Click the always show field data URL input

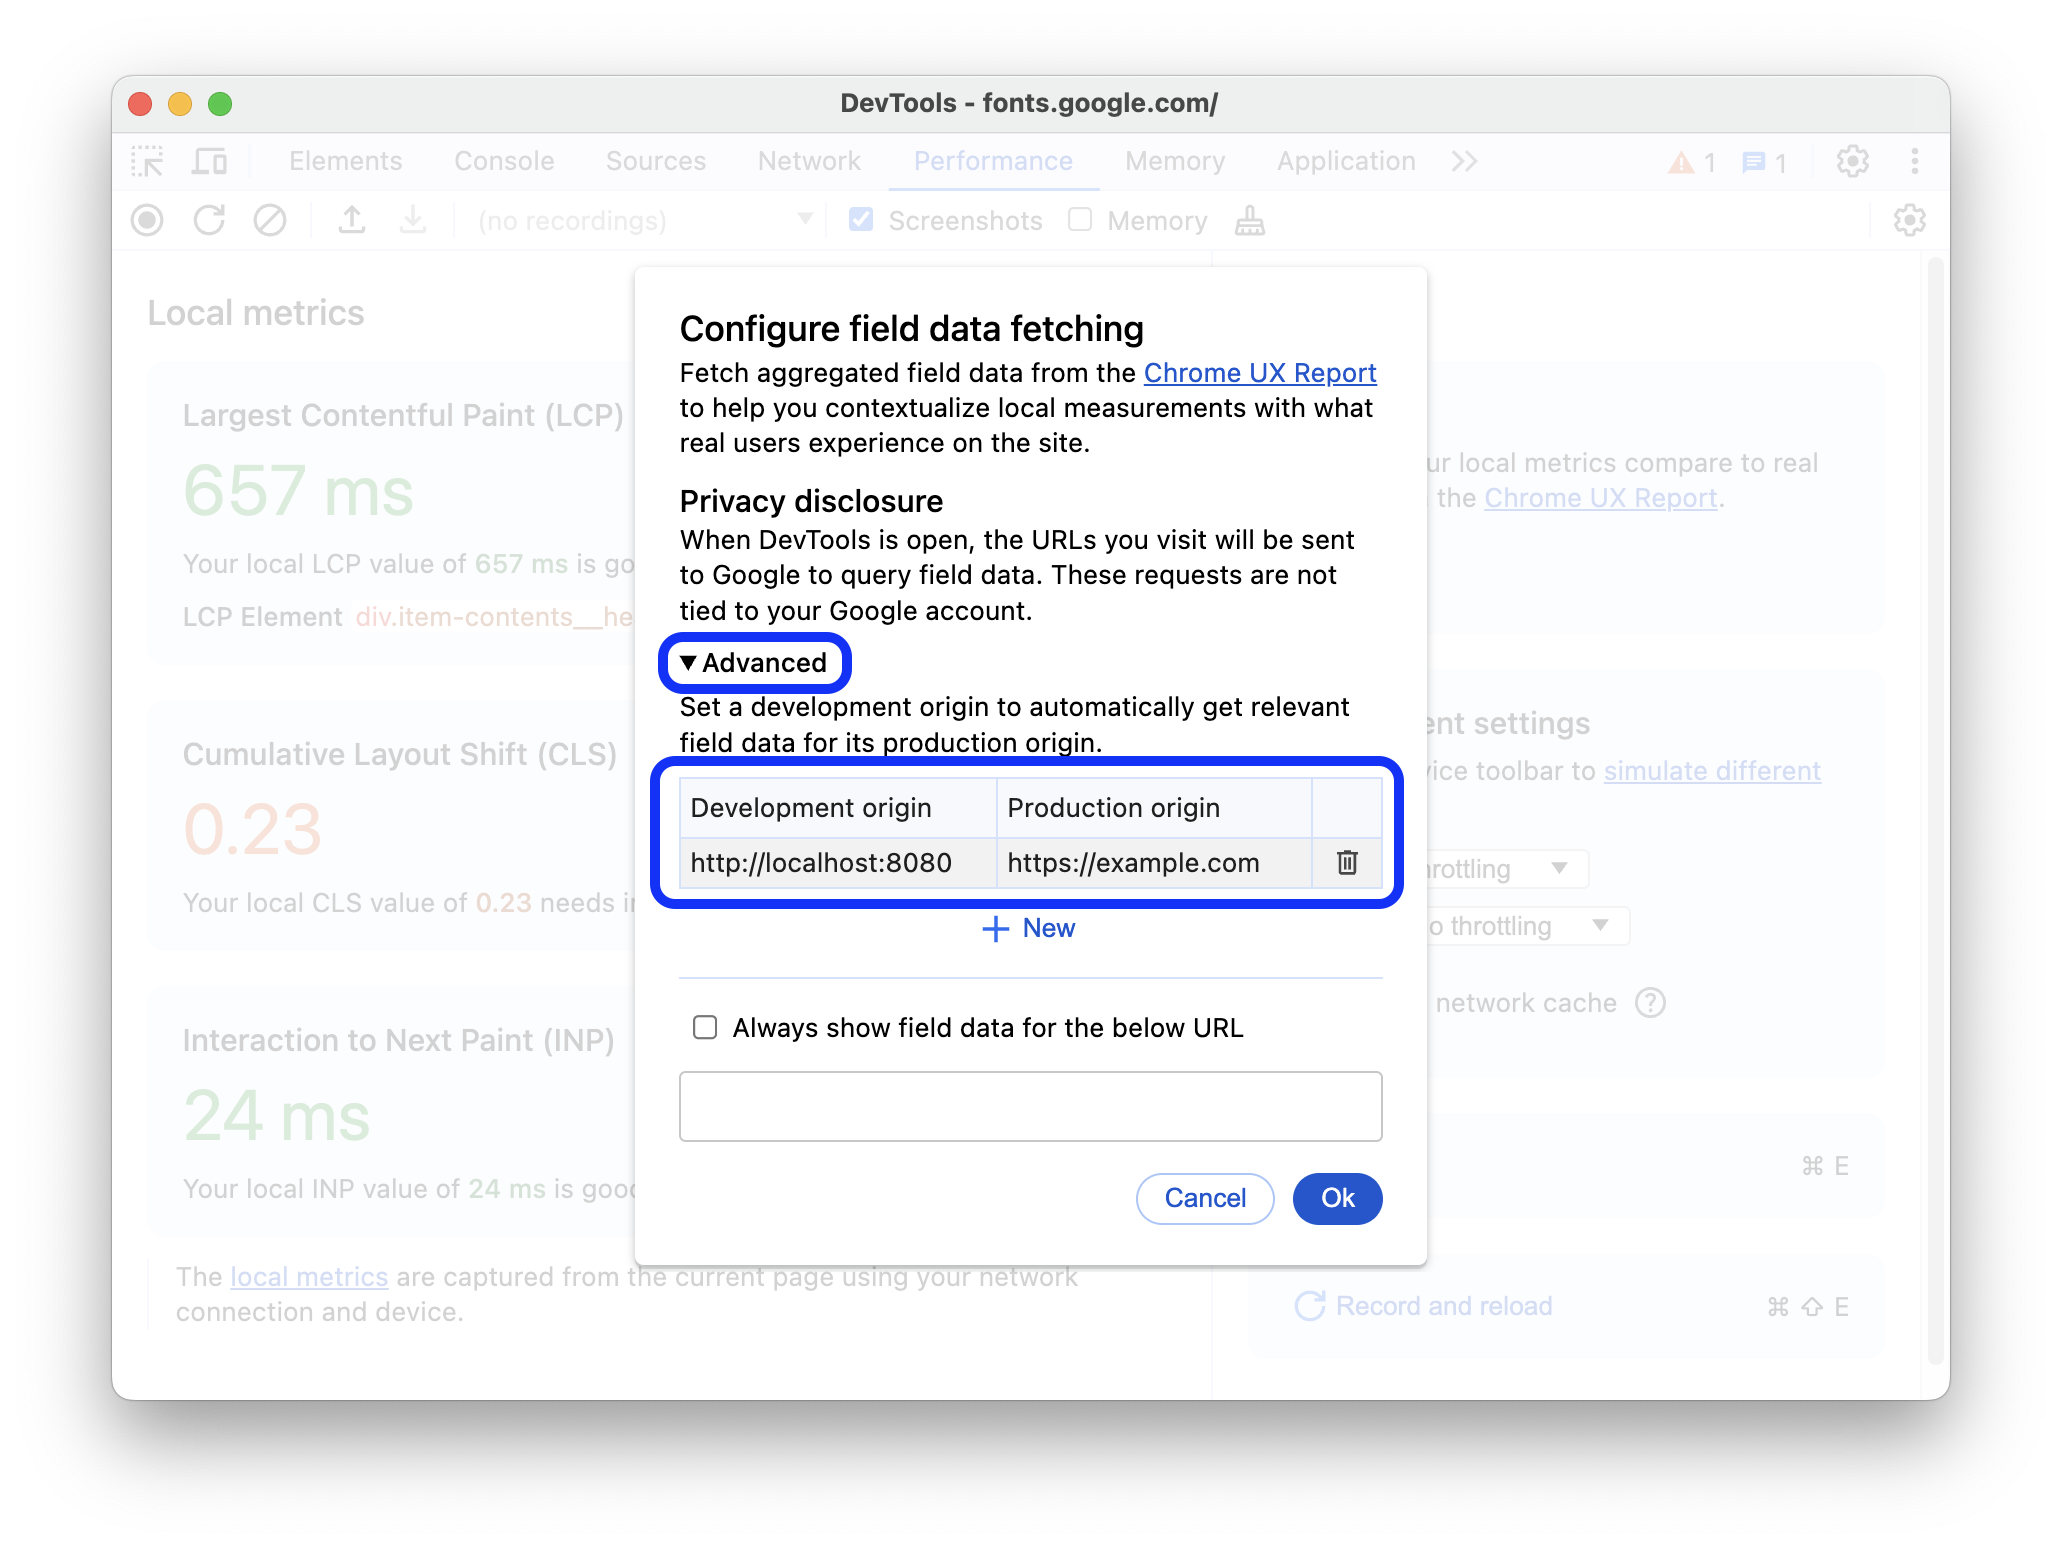click(1033, 1106)
